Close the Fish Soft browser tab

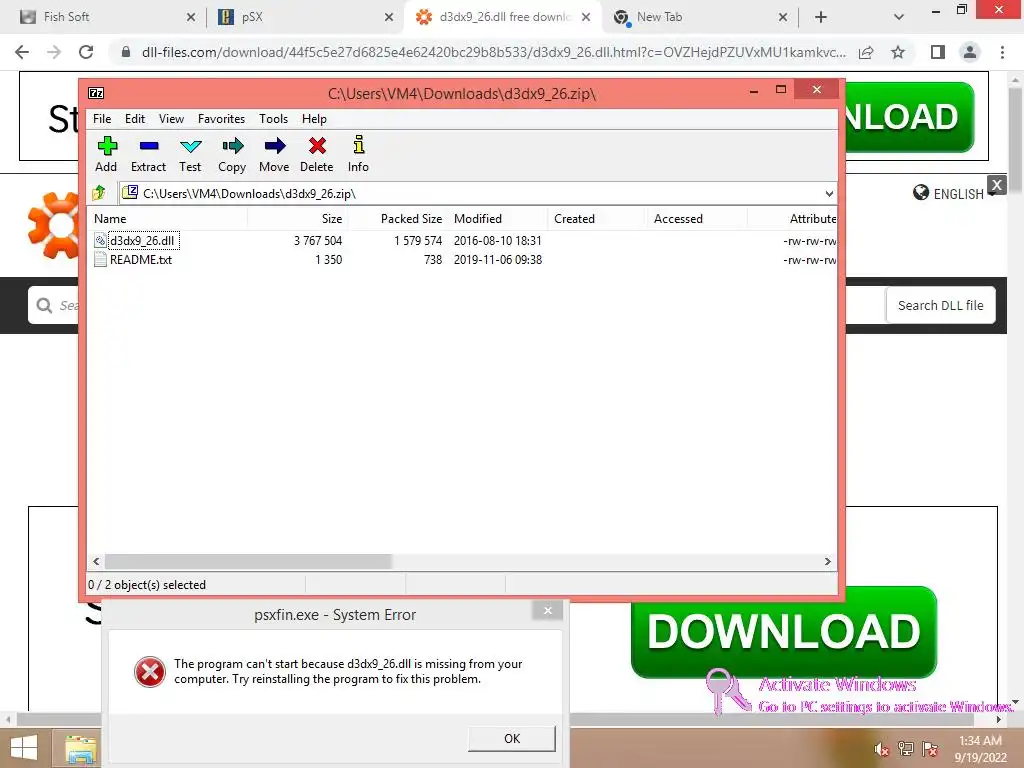(x=191, y=17)
